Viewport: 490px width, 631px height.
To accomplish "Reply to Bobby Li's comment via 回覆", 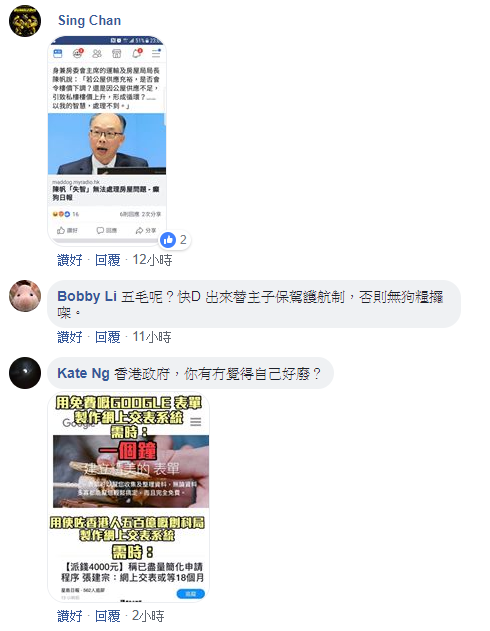I will click(x=107, y=337).
